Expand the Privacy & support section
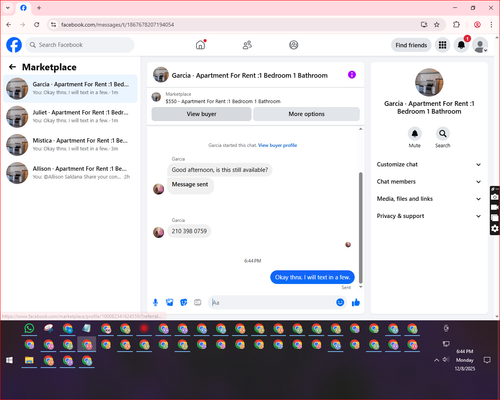The height and width of the screenshot is (400, 500). tap(429, 216)
